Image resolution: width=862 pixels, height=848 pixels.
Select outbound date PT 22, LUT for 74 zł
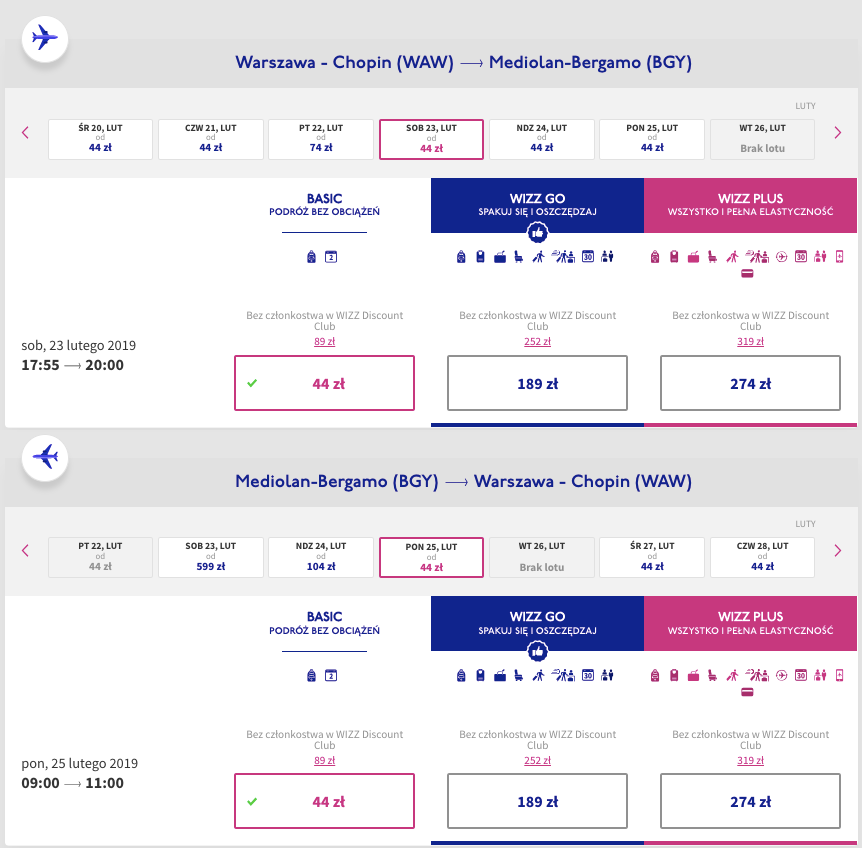click(x=321, y=140)
